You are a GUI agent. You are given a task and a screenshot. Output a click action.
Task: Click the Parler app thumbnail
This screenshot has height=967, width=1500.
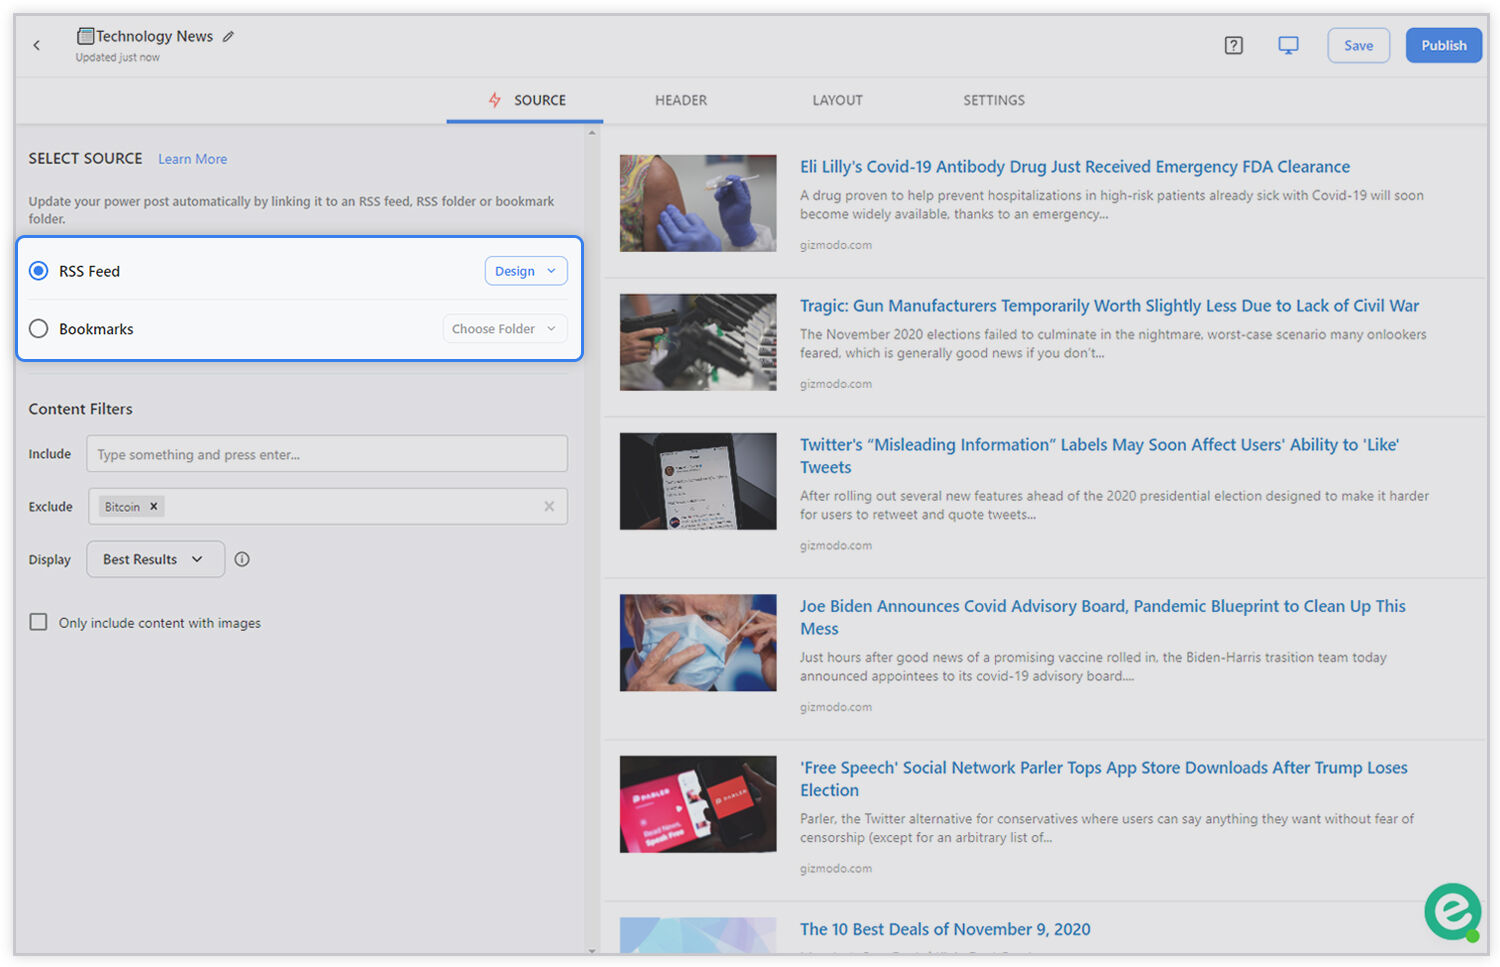698,804
